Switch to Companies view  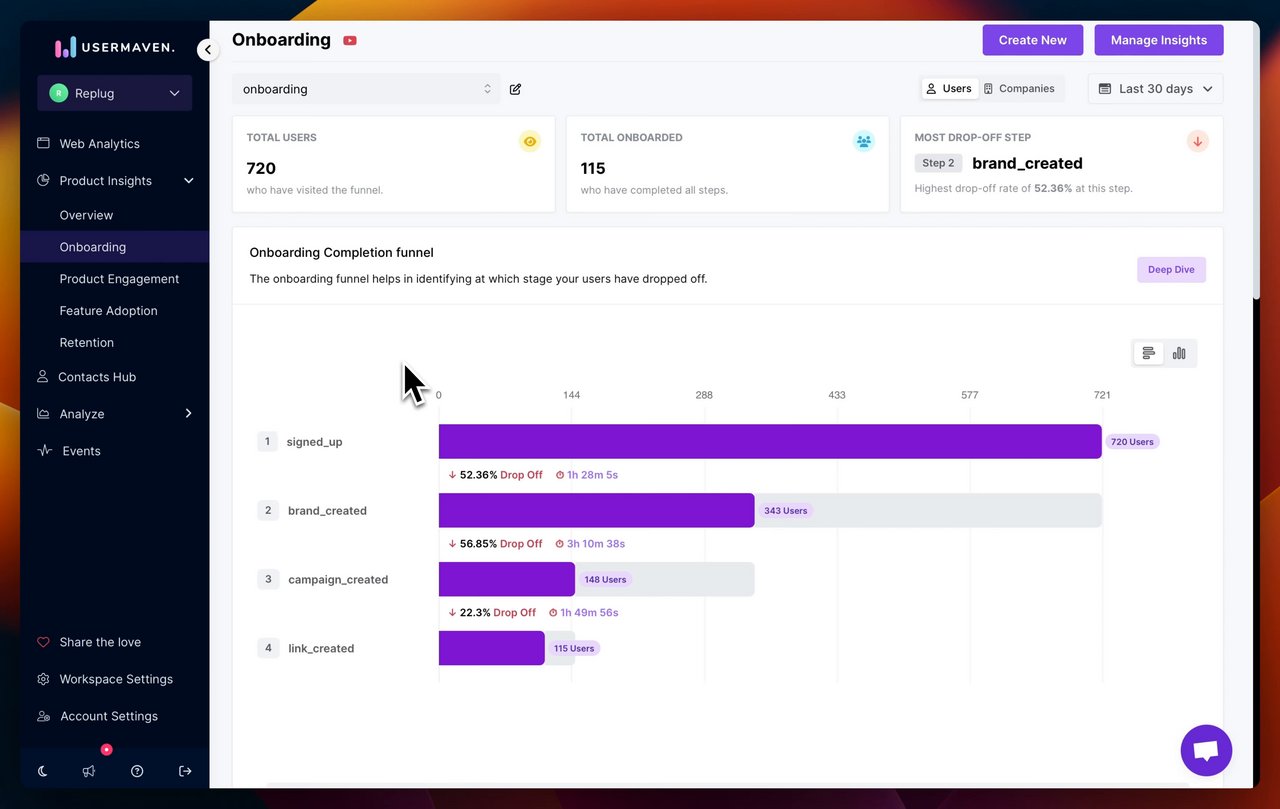point(1019,89)
